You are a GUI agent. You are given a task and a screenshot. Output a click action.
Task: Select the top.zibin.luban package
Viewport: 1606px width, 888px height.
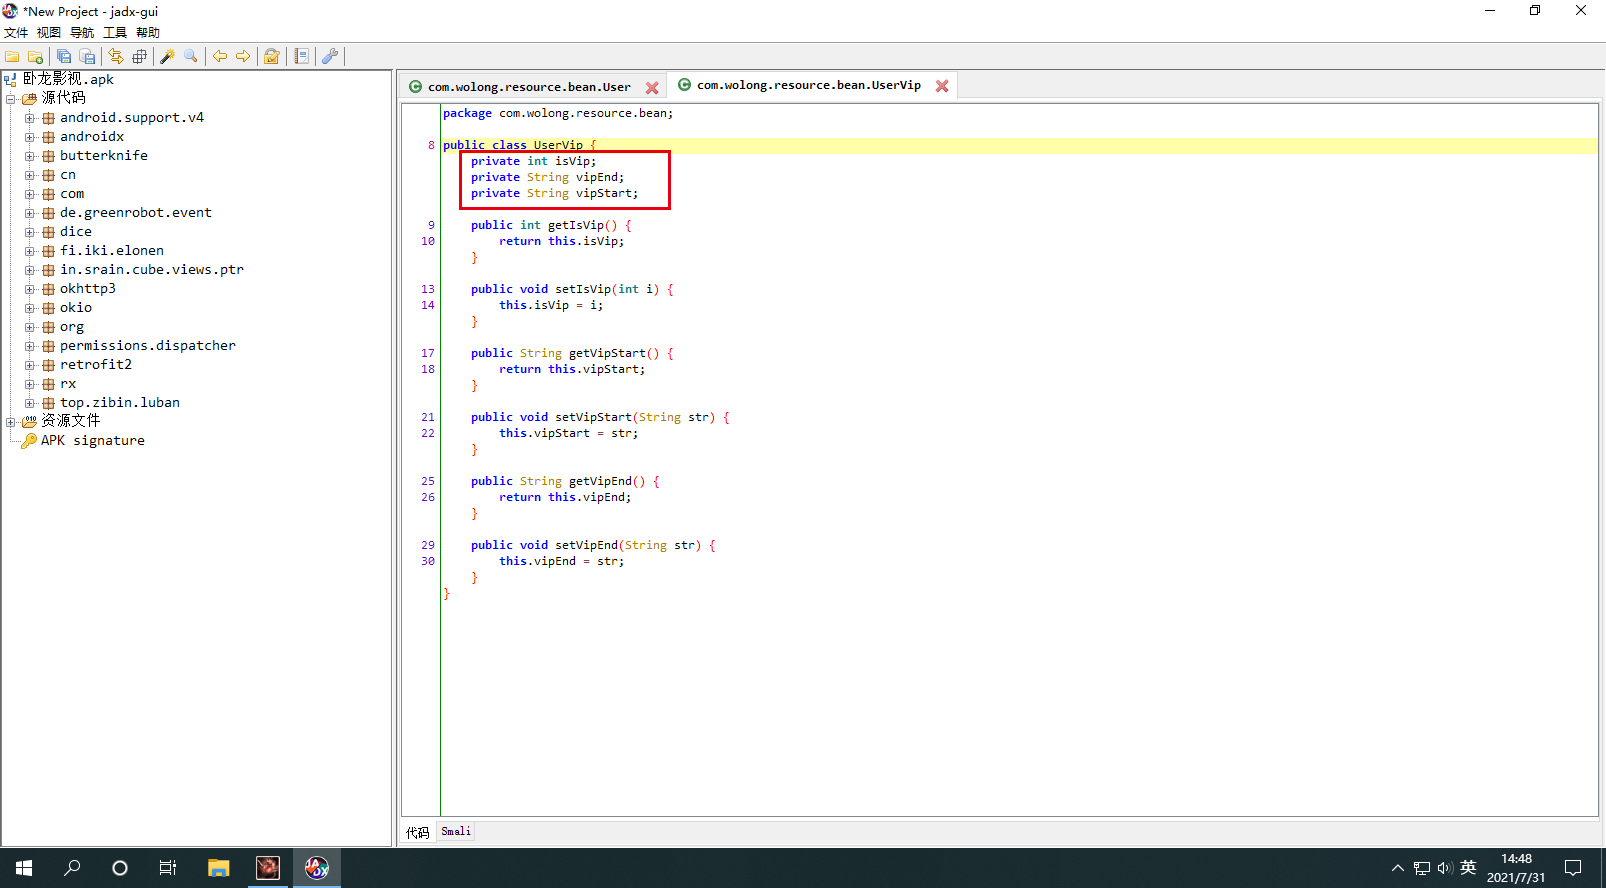point(119,403)
